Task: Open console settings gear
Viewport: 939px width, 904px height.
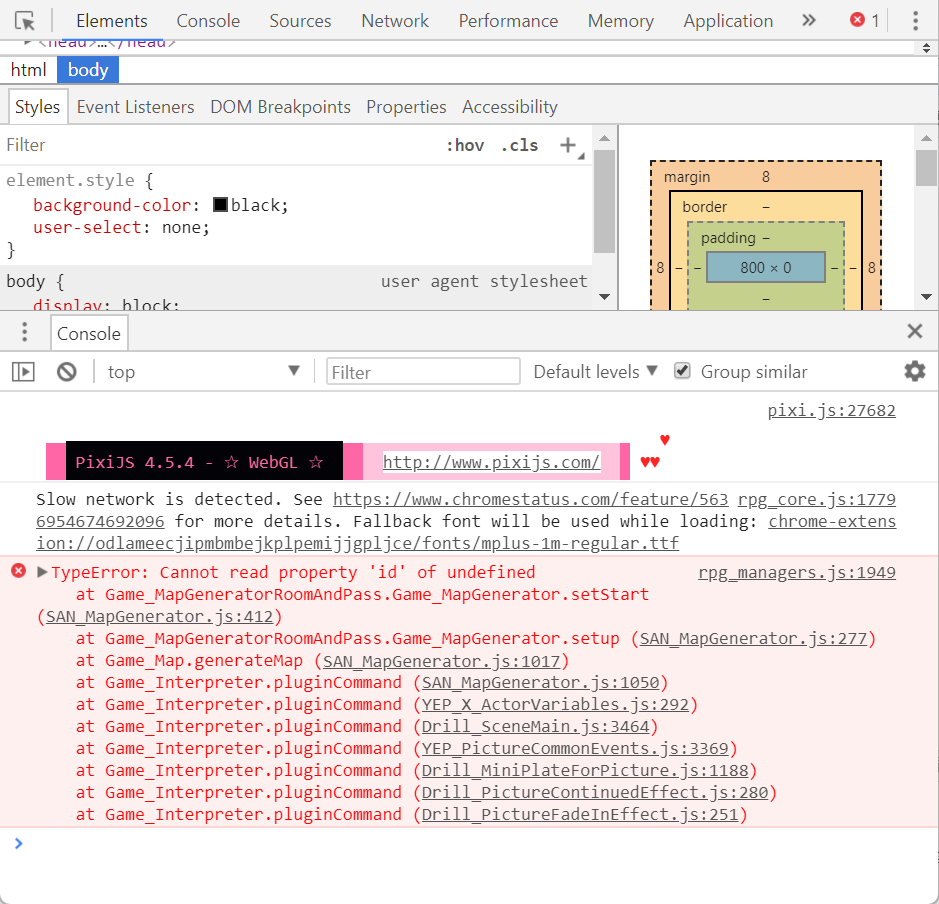Action: tap(914, 372)
